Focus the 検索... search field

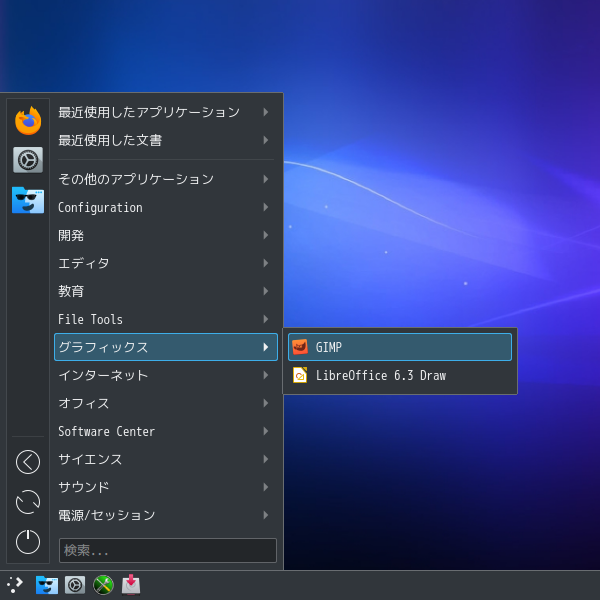tap(168, 550)
